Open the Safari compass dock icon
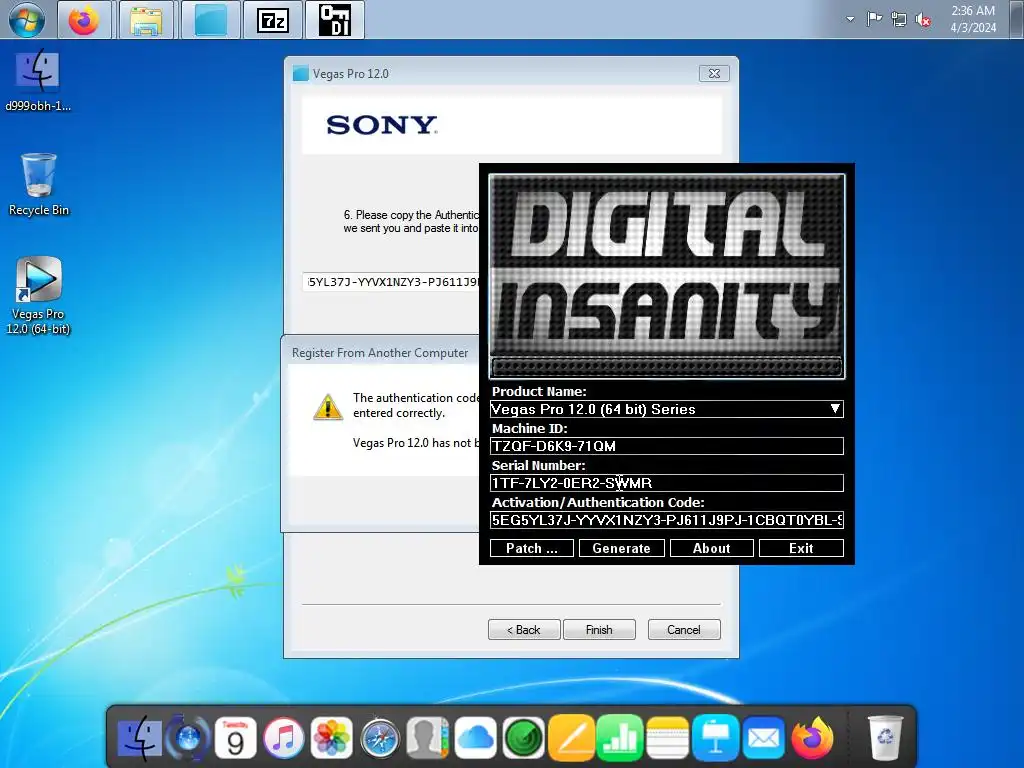The image size is (1024, 768). pos(379,739)
